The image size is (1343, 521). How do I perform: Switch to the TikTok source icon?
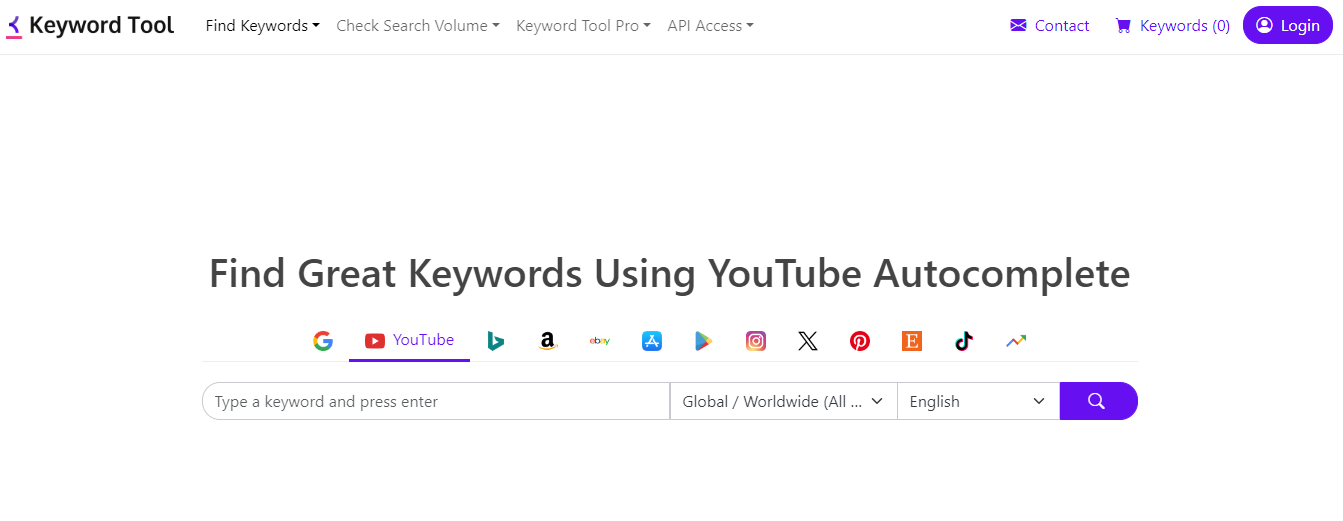(x=964, y=341)
